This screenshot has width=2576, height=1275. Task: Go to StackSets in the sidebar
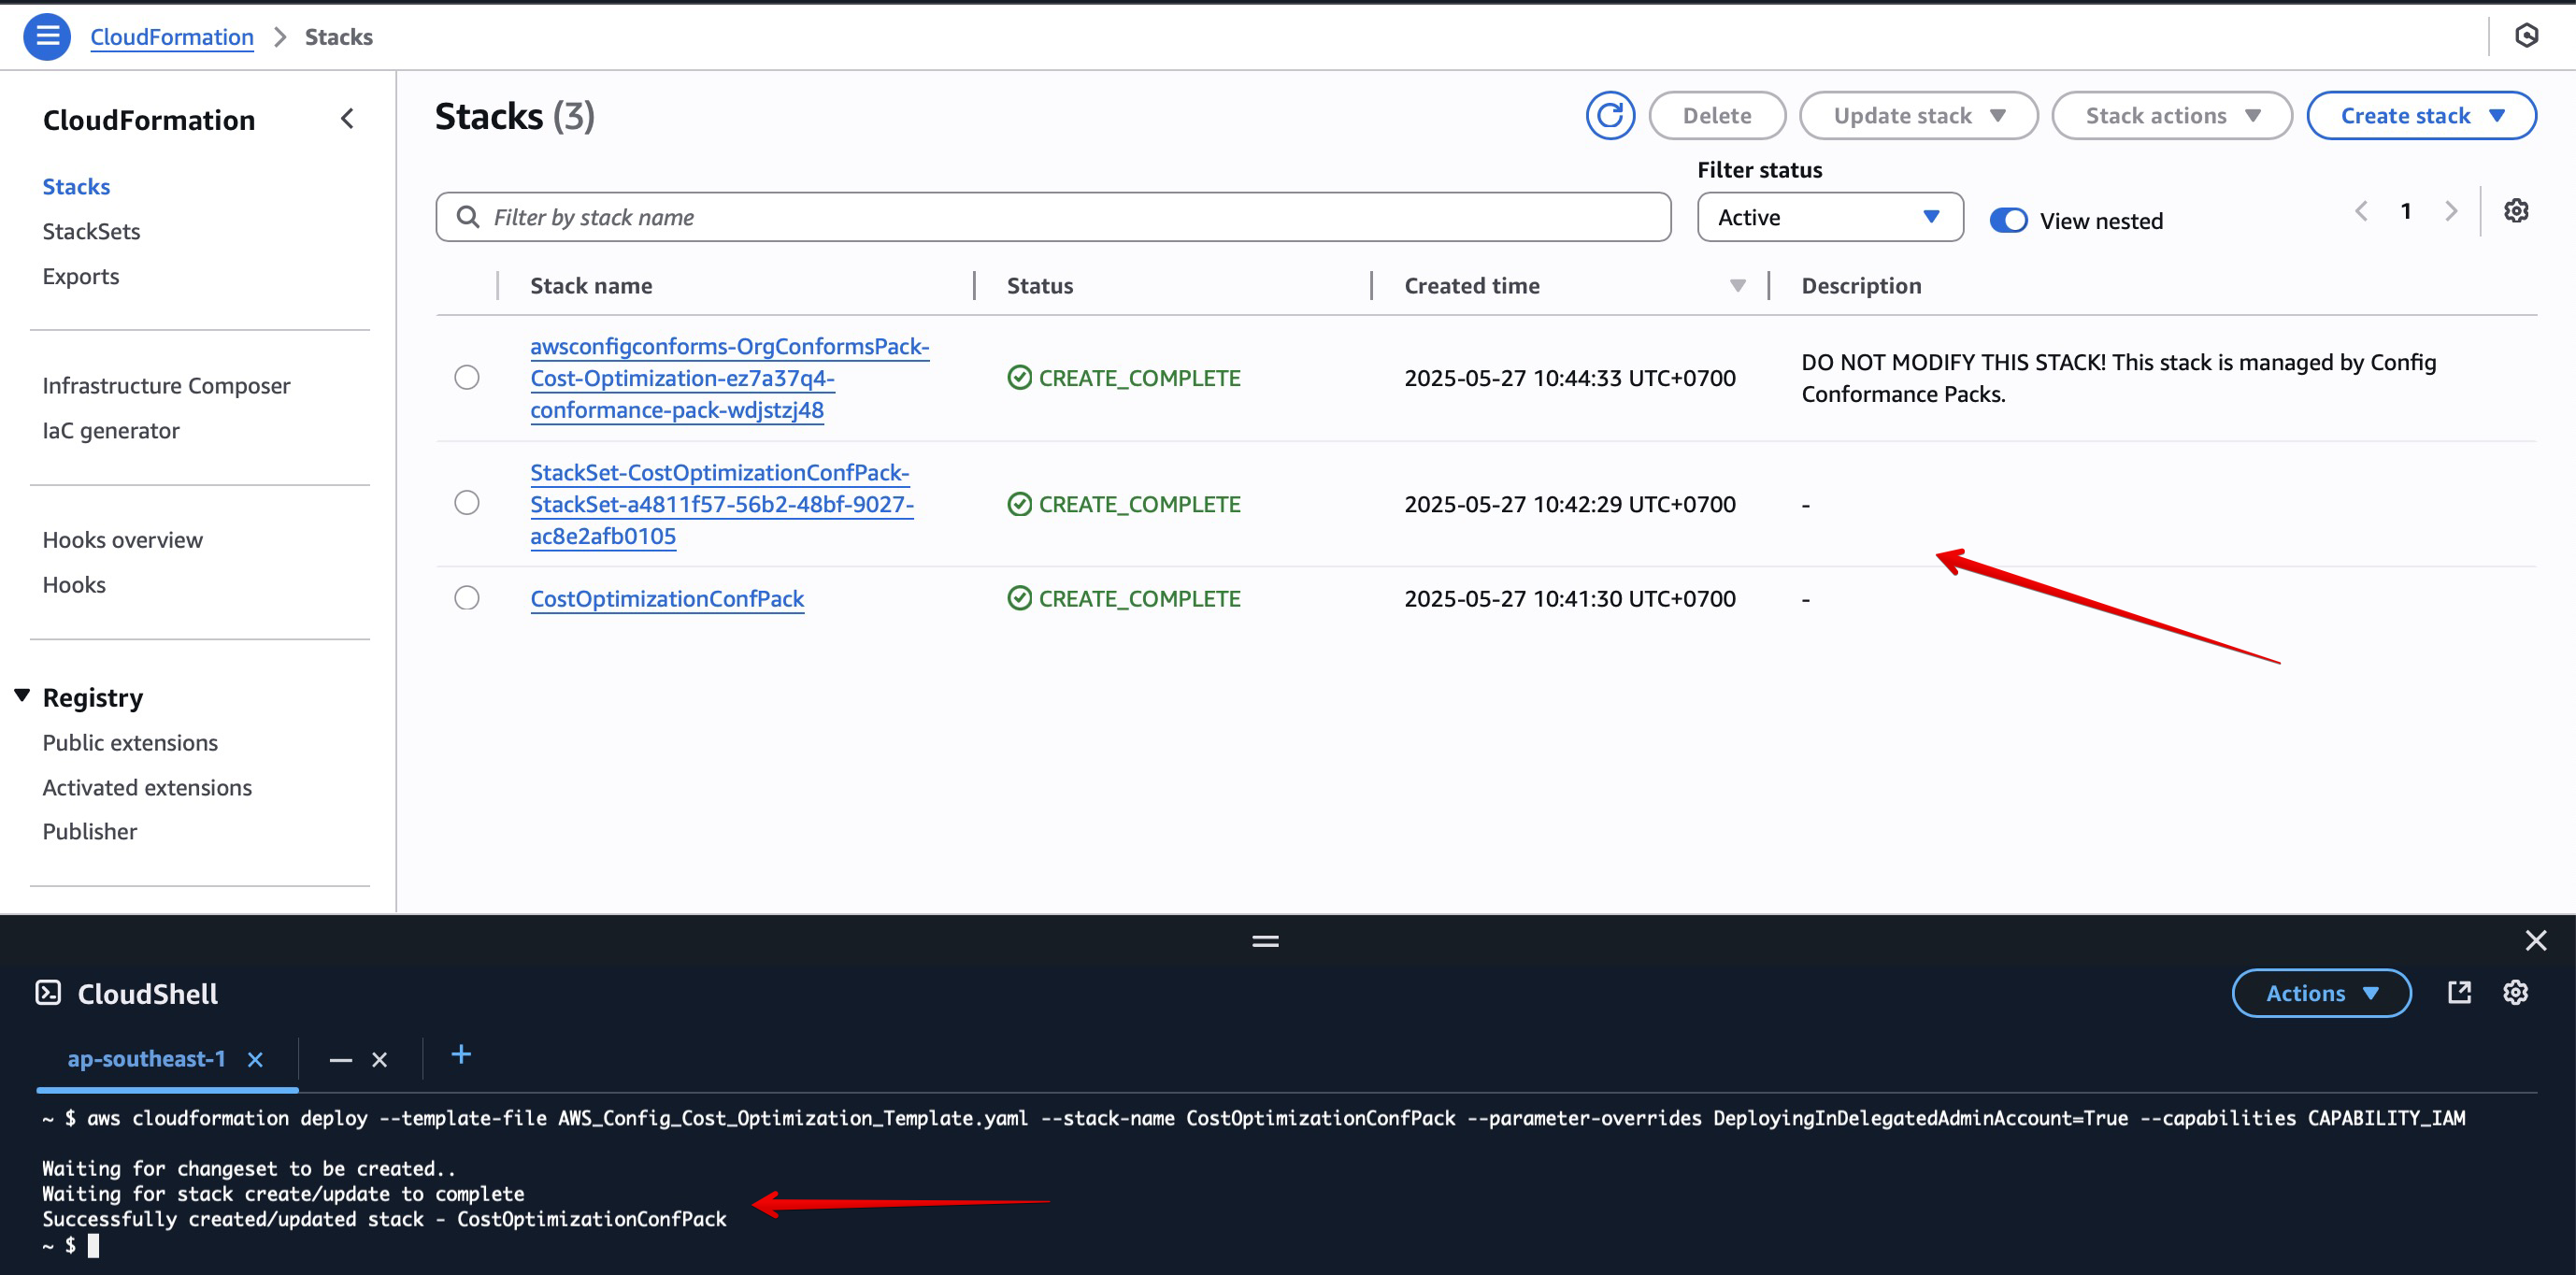91,232
